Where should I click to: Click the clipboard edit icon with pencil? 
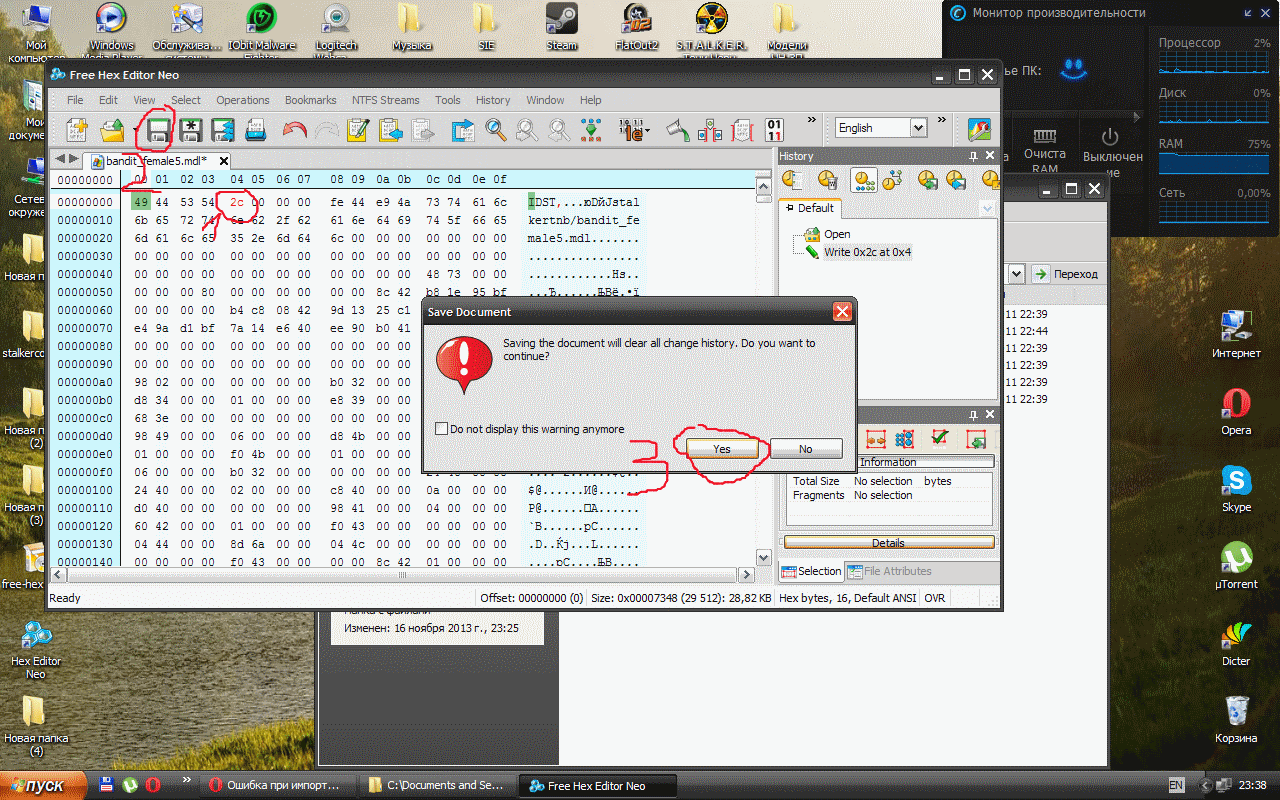[x=357, y=129]
